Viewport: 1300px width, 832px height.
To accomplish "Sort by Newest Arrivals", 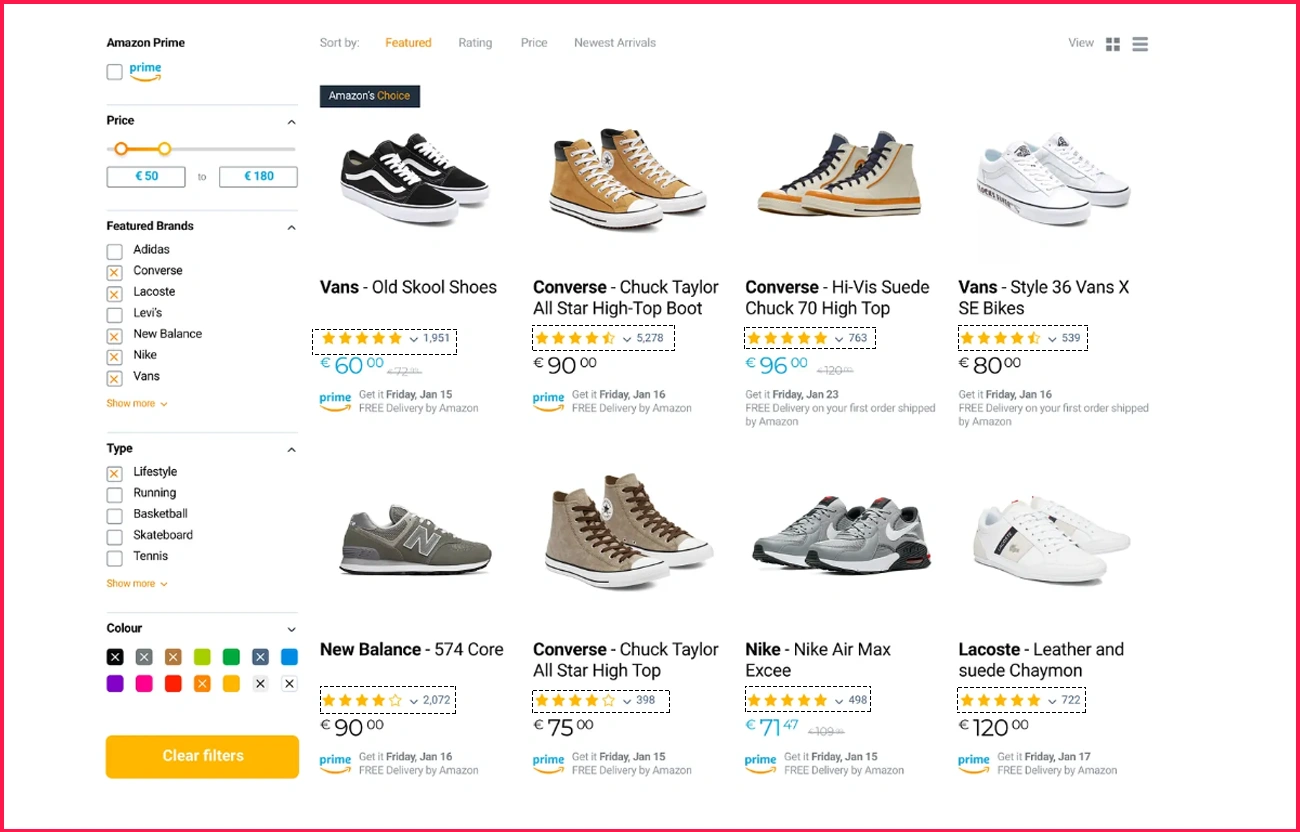I will (615, 43).
